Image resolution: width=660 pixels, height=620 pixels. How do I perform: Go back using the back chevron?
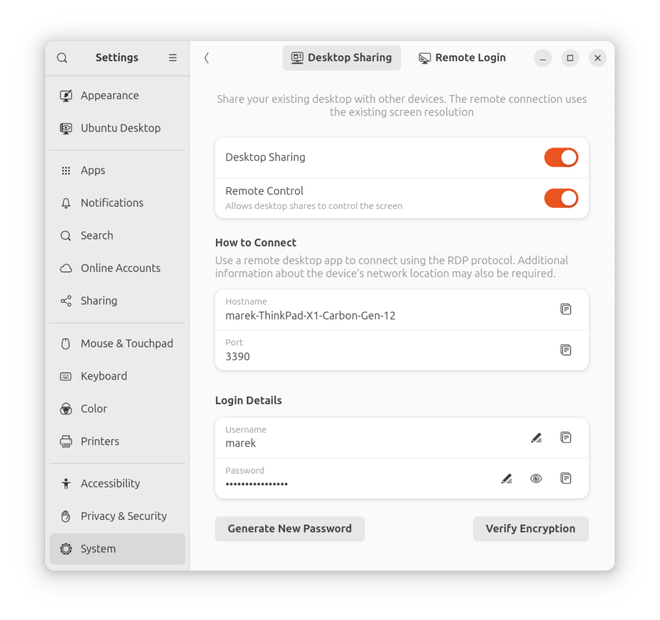[x=206, y=58]
